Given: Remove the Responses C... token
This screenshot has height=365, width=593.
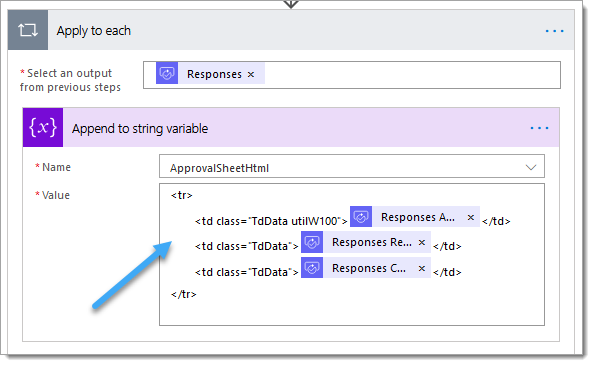Looking at the screenshot, I should pyautogui.click(x=422, y=269).
